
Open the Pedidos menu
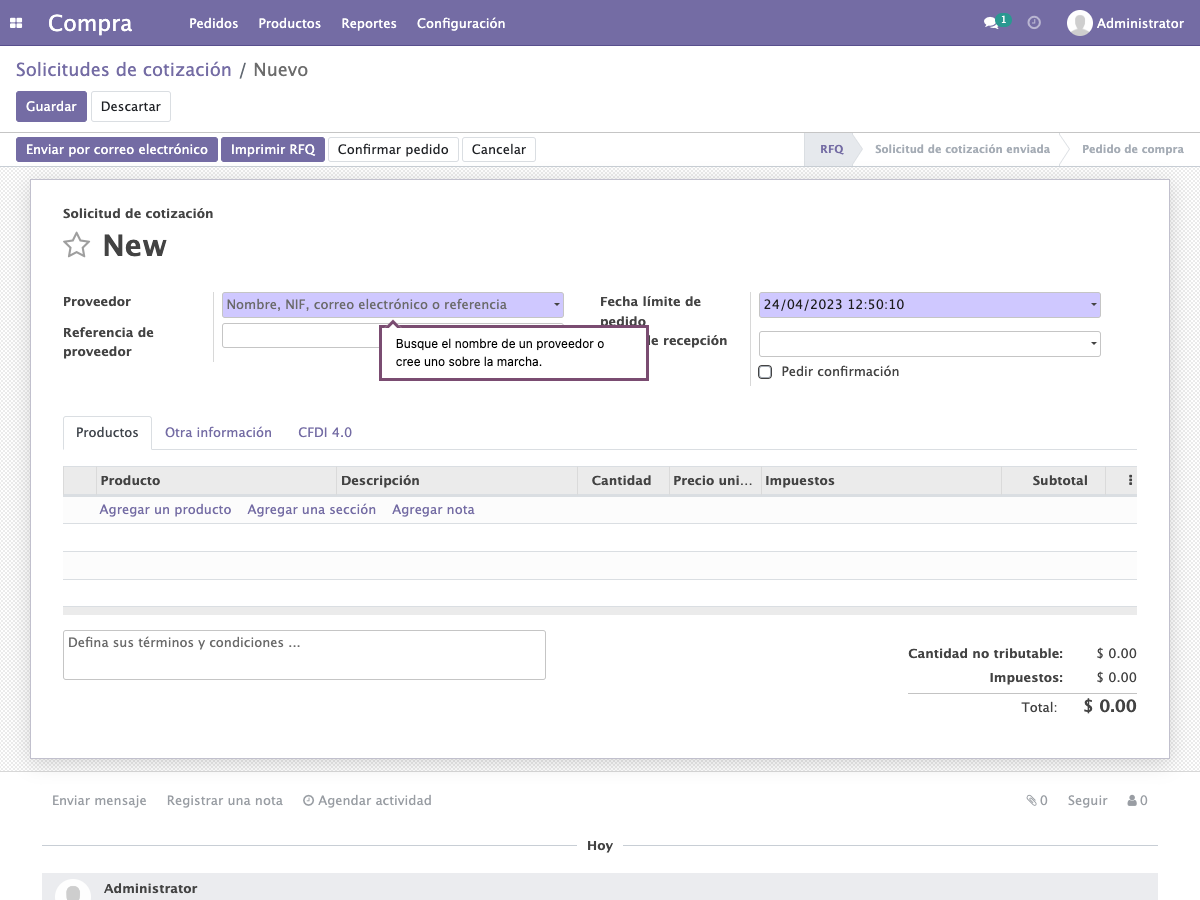(x=213, y=23)
